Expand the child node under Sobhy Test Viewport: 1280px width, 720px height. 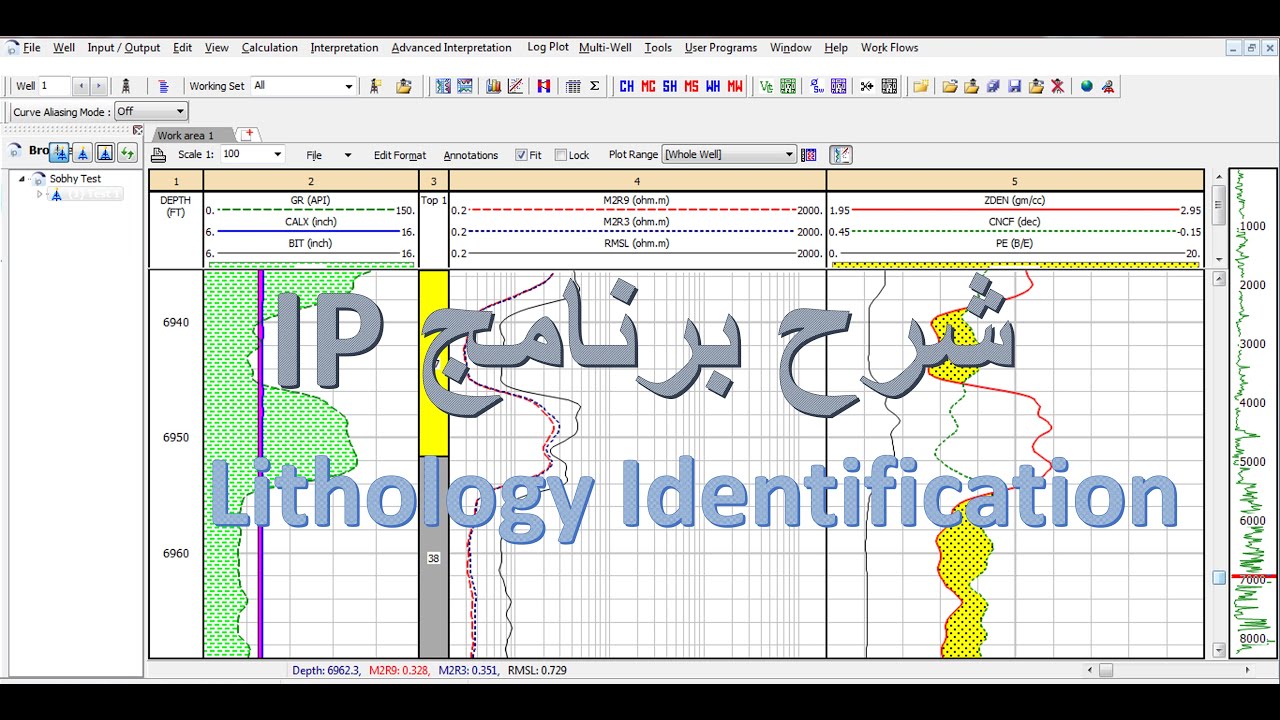click(x=40, y=194)
